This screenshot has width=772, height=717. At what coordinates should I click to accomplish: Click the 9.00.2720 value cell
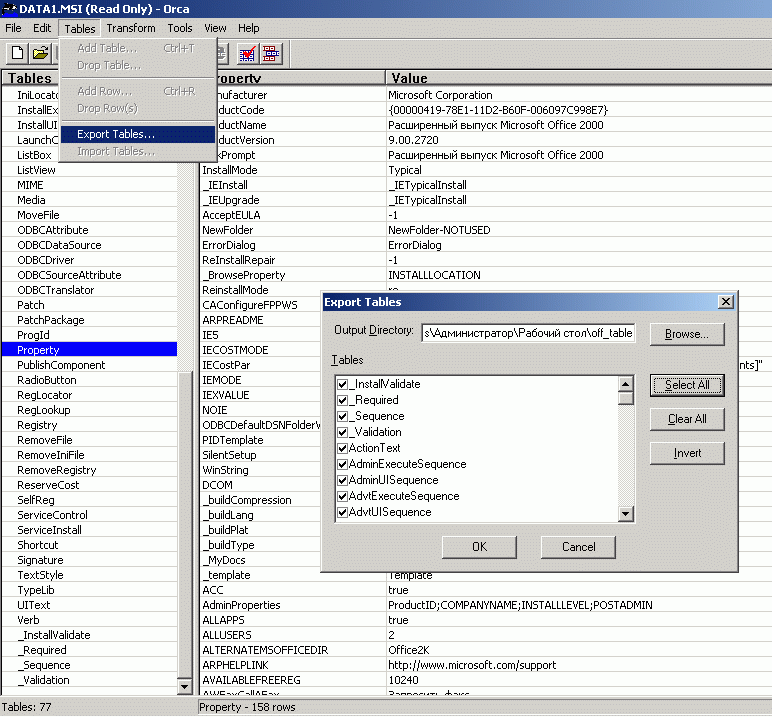pyautogui.click(x=579, y=140)
